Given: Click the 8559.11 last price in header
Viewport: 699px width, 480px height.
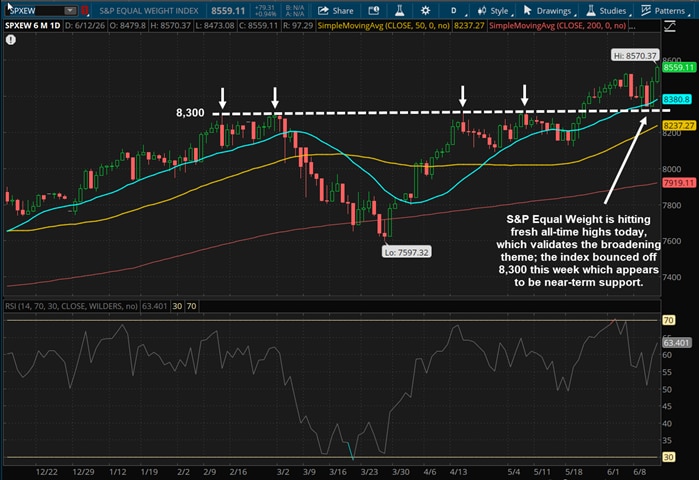Looking at the screenshot, I should [x=228, y=11].
